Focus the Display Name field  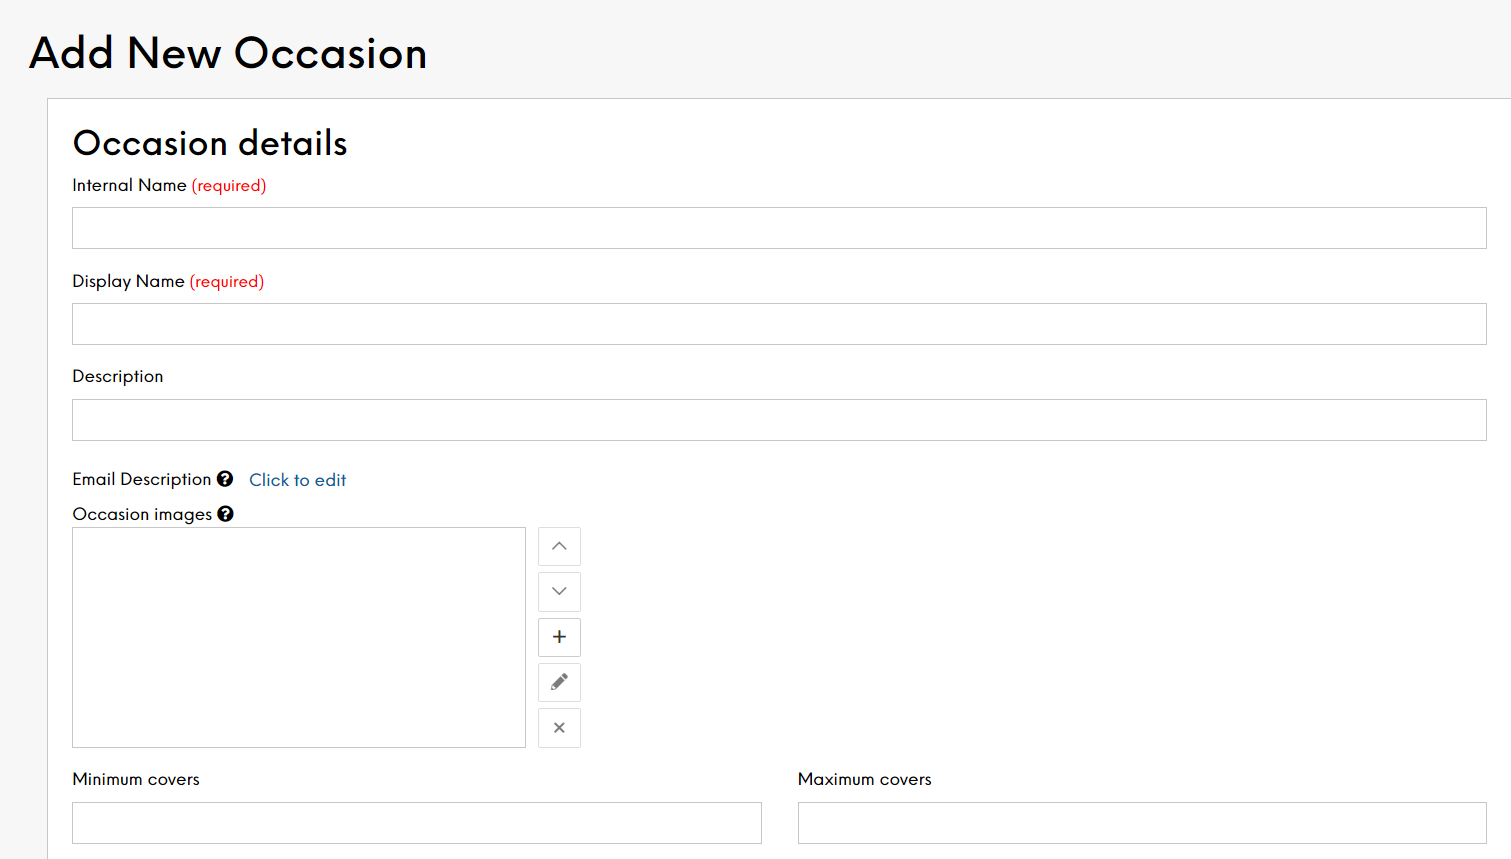[x=779, y=324]
